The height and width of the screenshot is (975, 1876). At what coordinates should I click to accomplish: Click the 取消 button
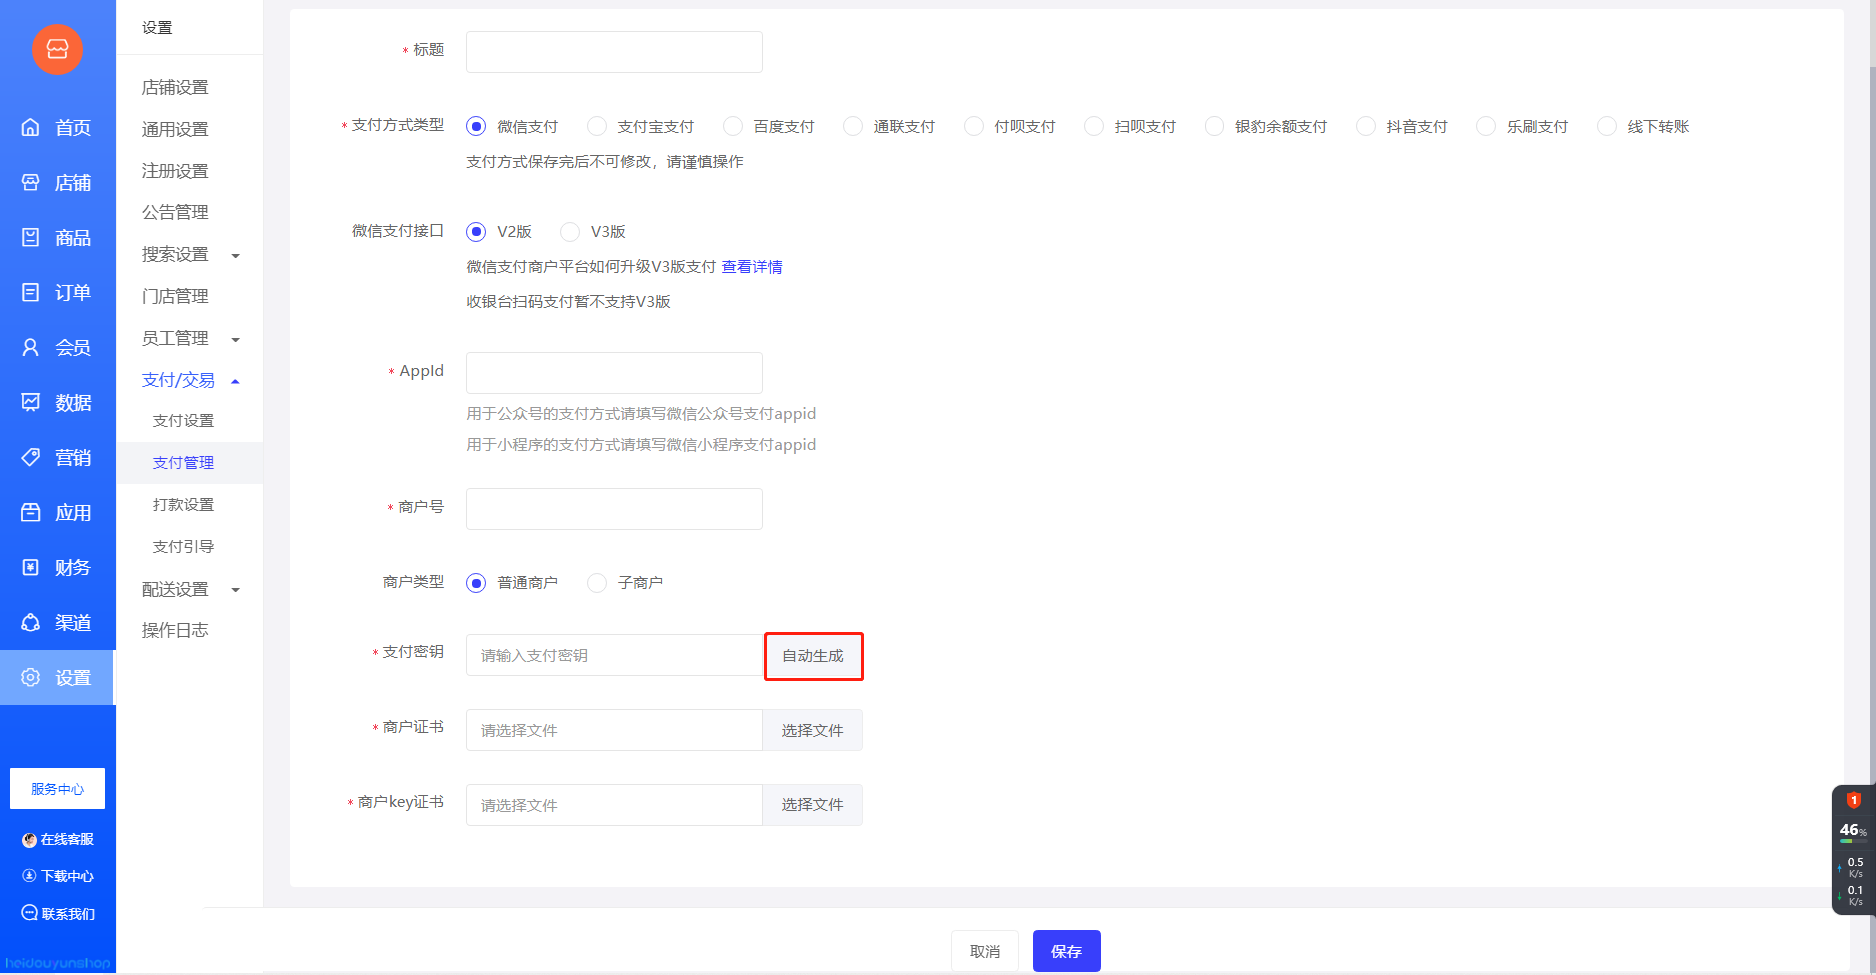pos(985,951)
